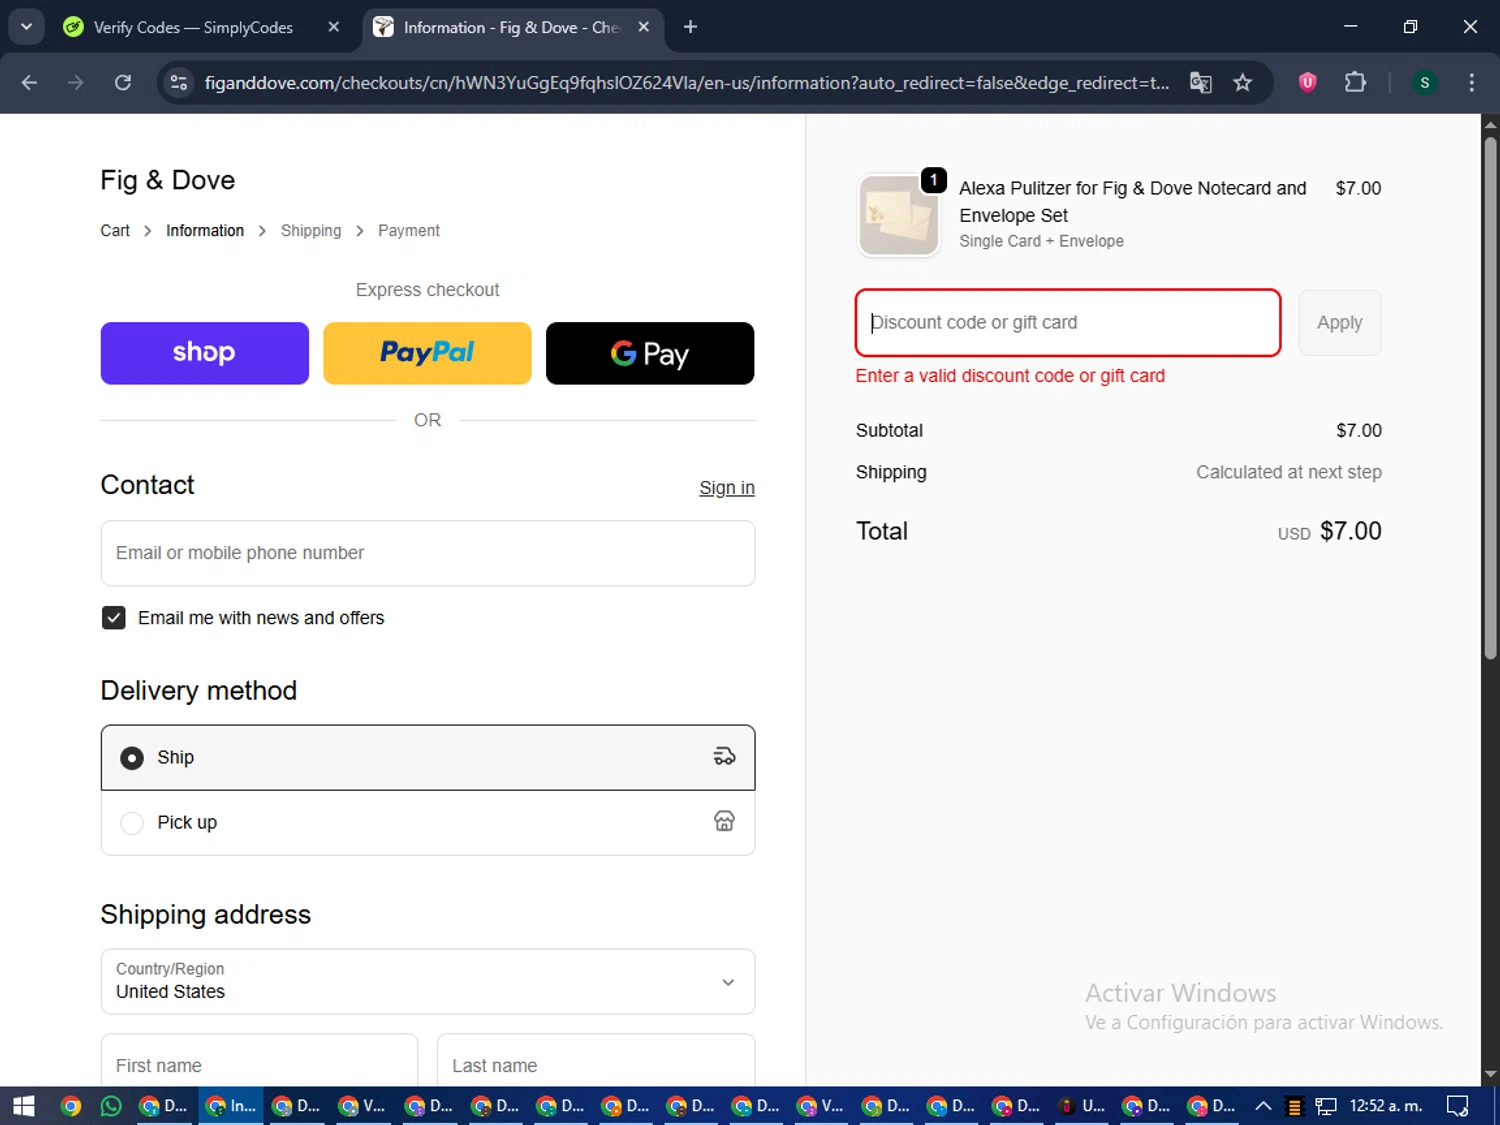Open a new browser tab
1500x1125 pixels.
click(x=690, y=27)
